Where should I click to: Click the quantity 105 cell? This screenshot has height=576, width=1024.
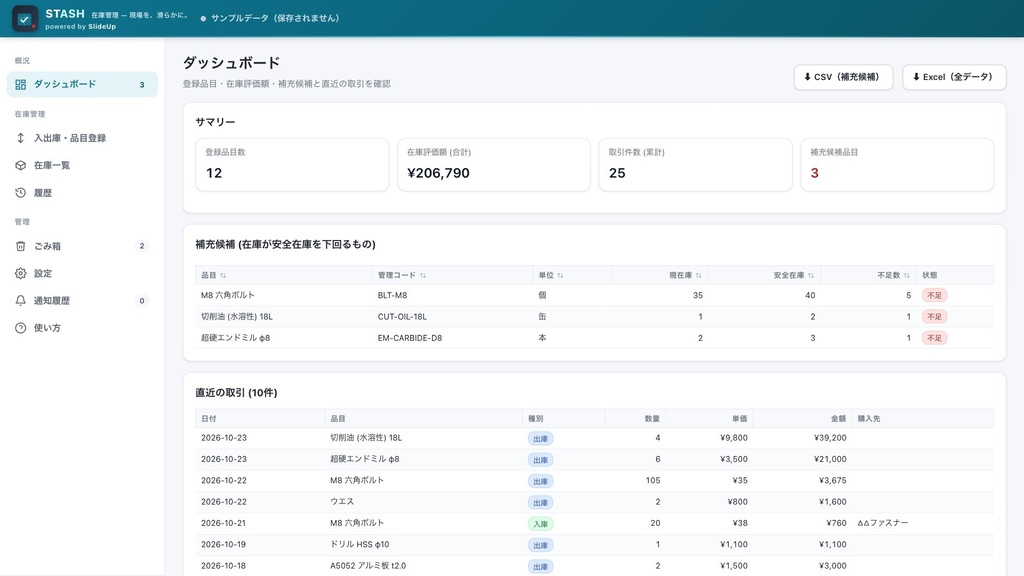click(653, 480)
